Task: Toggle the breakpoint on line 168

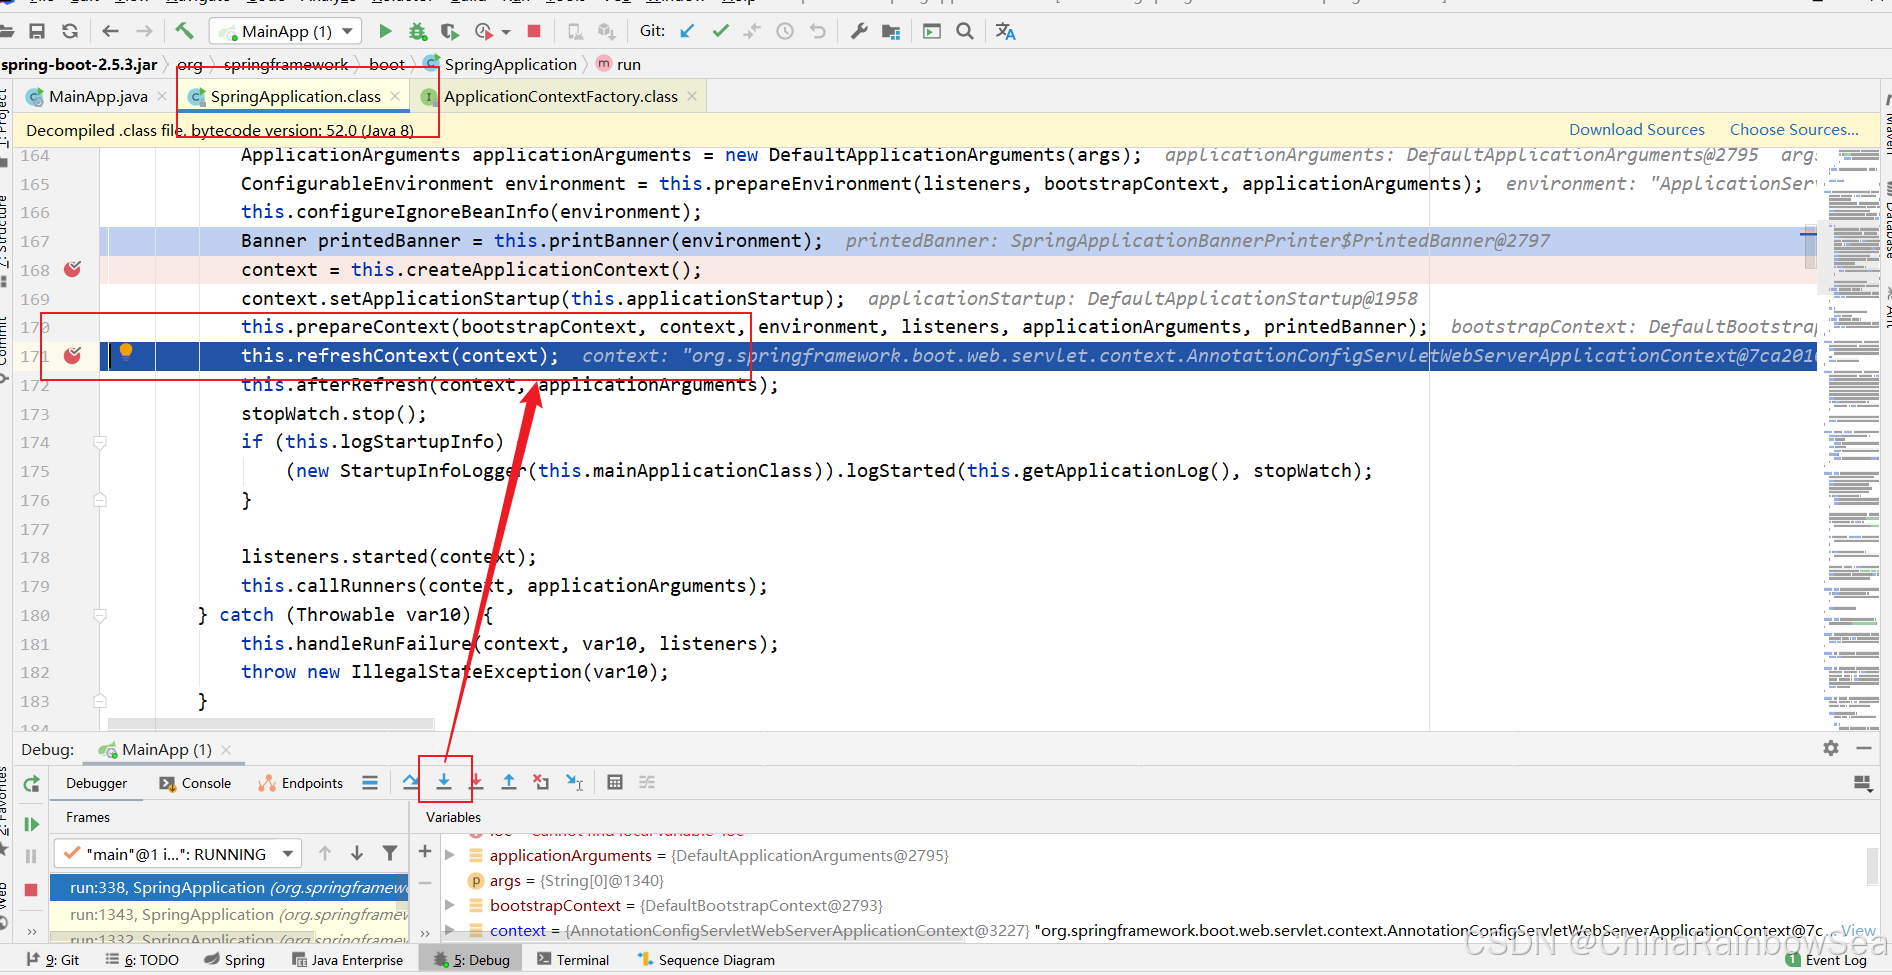Action: (x=72, y=269)
